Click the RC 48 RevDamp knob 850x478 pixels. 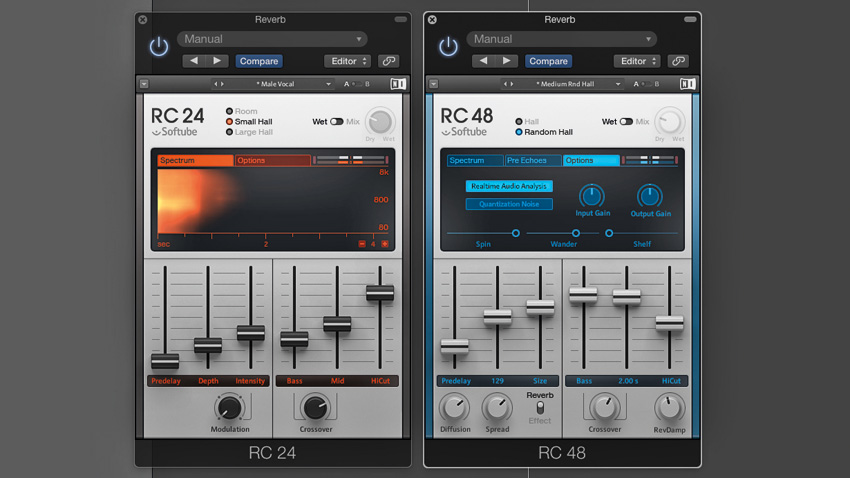point(669,408)
